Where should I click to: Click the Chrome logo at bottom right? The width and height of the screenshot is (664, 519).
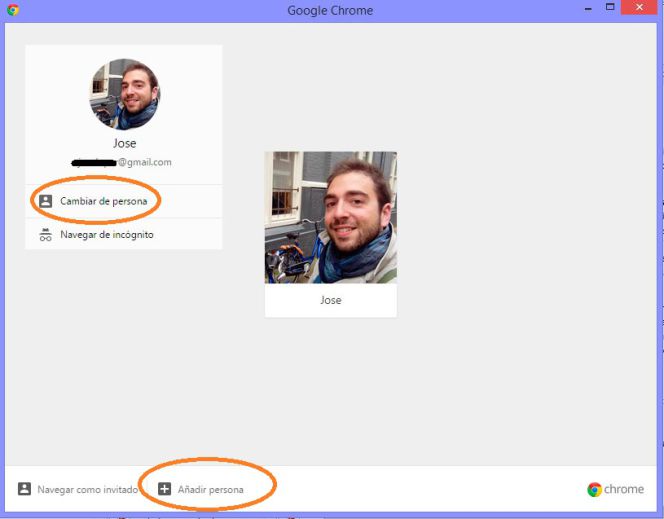[595, 489]
